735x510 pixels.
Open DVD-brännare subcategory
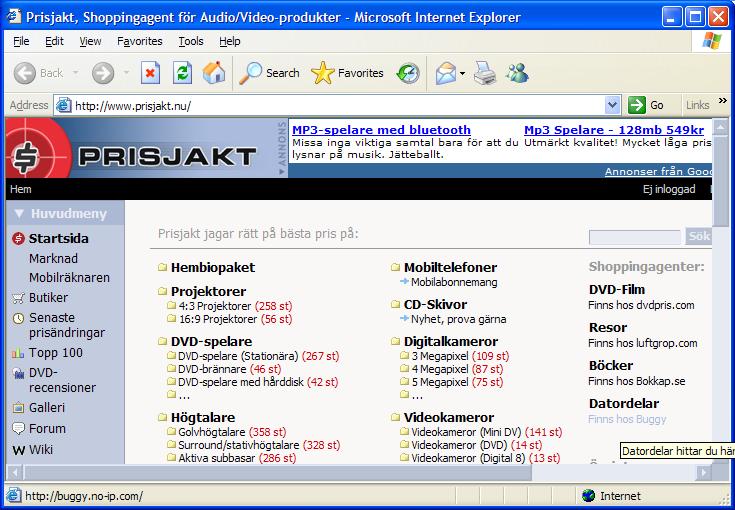coord(212,369)
